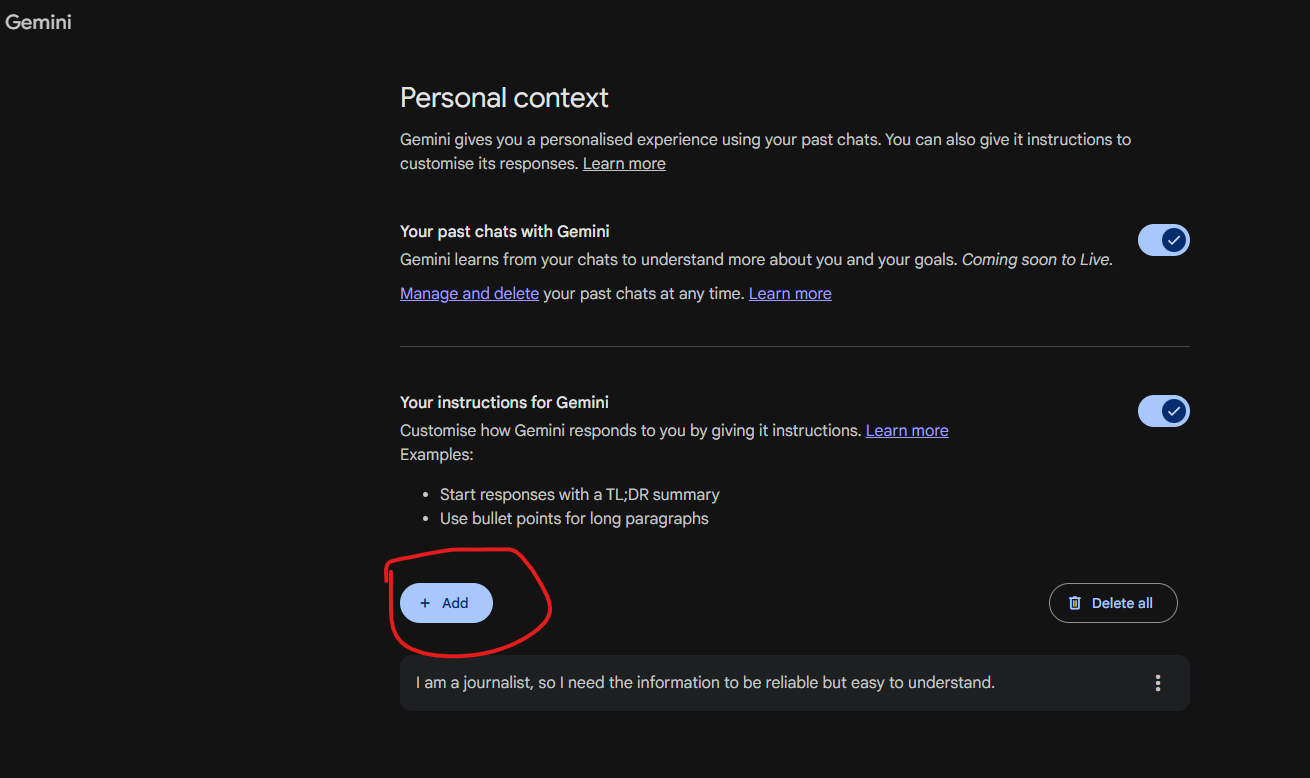This screenshot has height=778, width=1310.
Task: Click the Gemini logo in the top corner
Action: coord(38,22)
